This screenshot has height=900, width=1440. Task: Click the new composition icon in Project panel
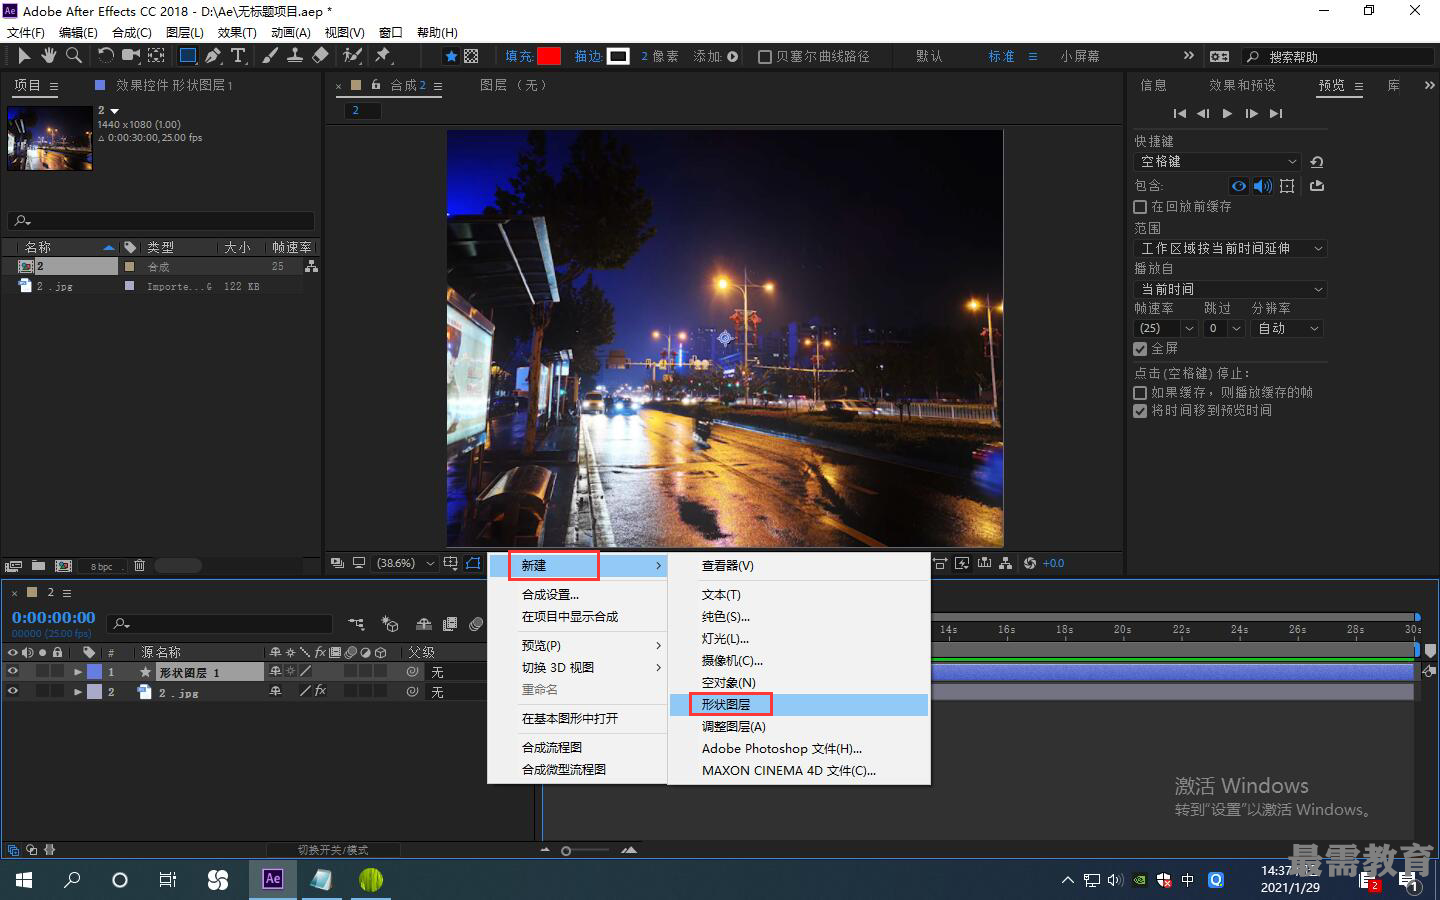pos(63,566)
